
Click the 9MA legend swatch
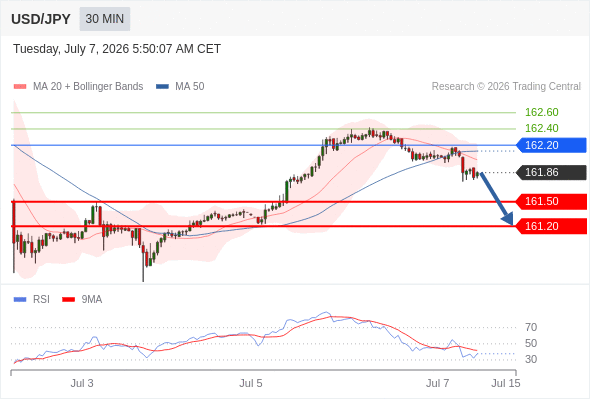click(68, 300)
